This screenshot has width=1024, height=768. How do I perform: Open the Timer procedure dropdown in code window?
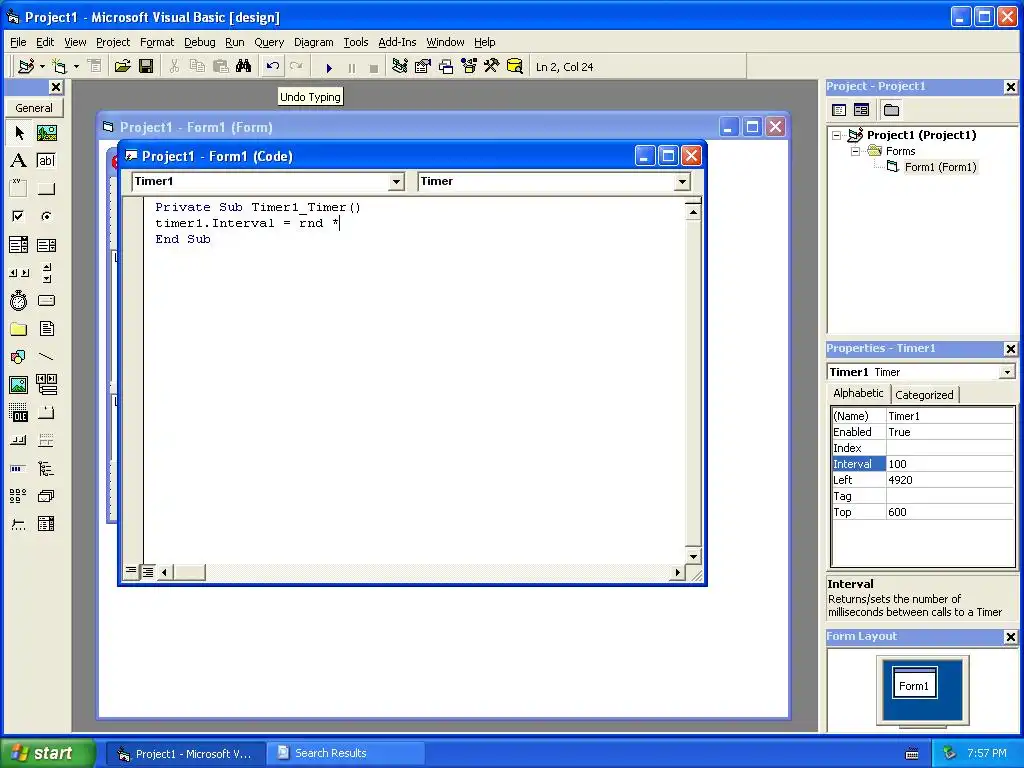(682, 182)
